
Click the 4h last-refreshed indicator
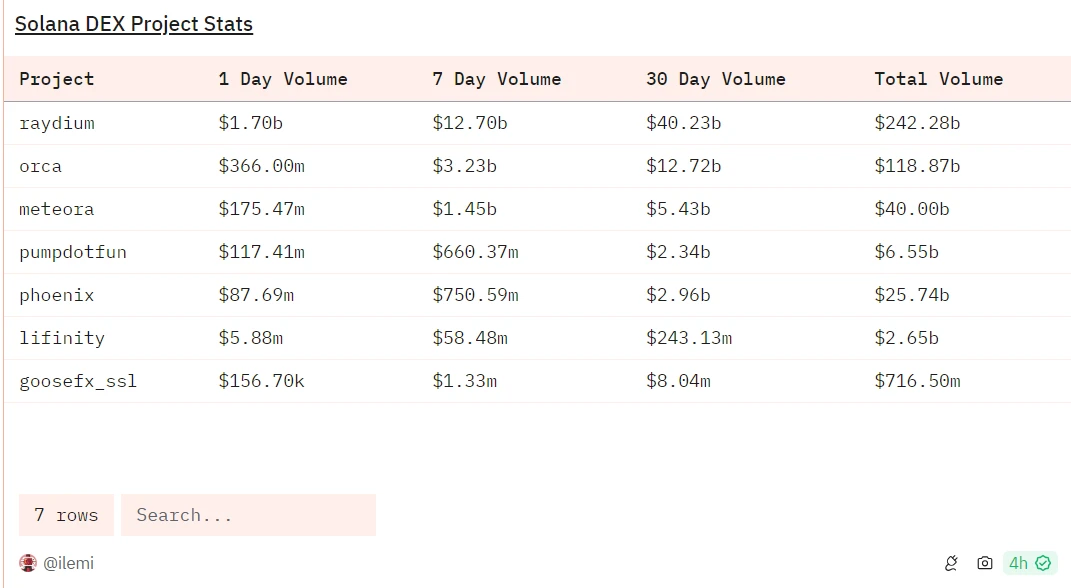(1019, 563)
